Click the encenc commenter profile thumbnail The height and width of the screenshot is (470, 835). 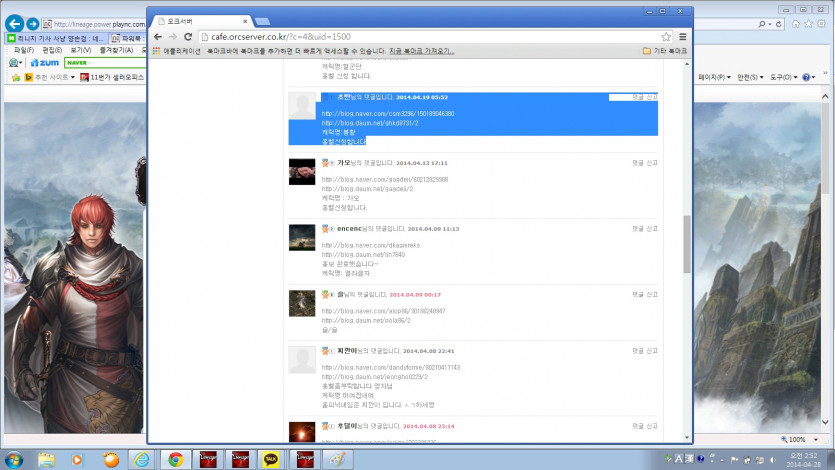[302, 237]
